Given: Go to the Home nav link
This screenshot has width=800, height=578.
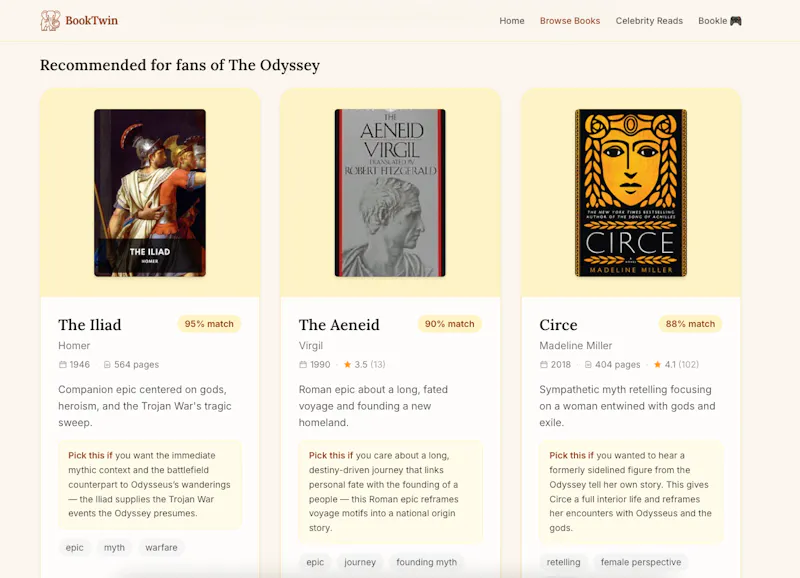Looking at the screenshot, I should pyautogui.click(x=512, y=21).
